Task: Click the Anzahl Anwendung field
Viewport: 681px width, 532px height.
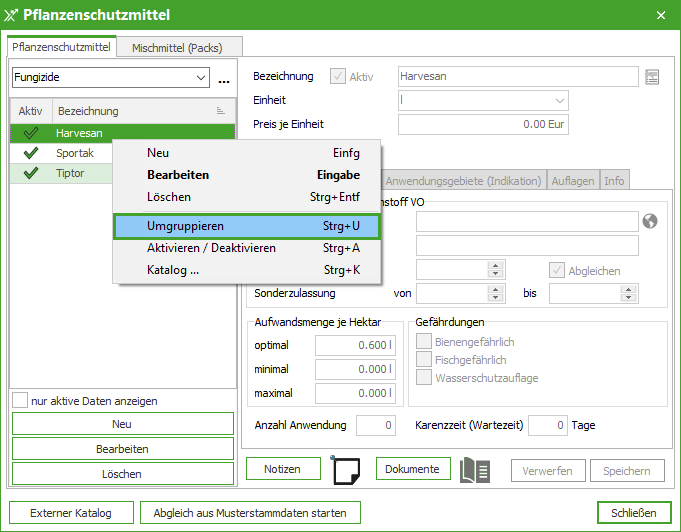Action: click(x=376, y=425)
